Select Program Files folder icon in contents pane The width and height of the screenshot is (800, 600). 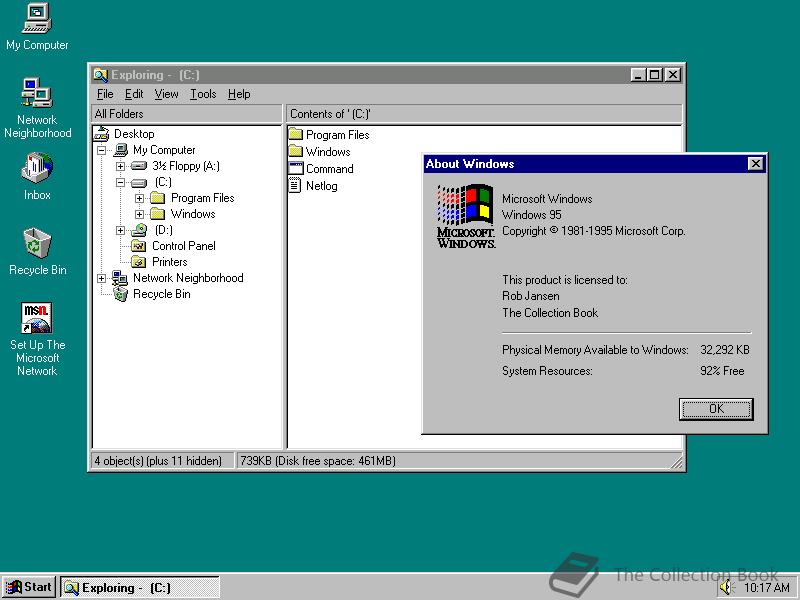click(x=296, y=135)
